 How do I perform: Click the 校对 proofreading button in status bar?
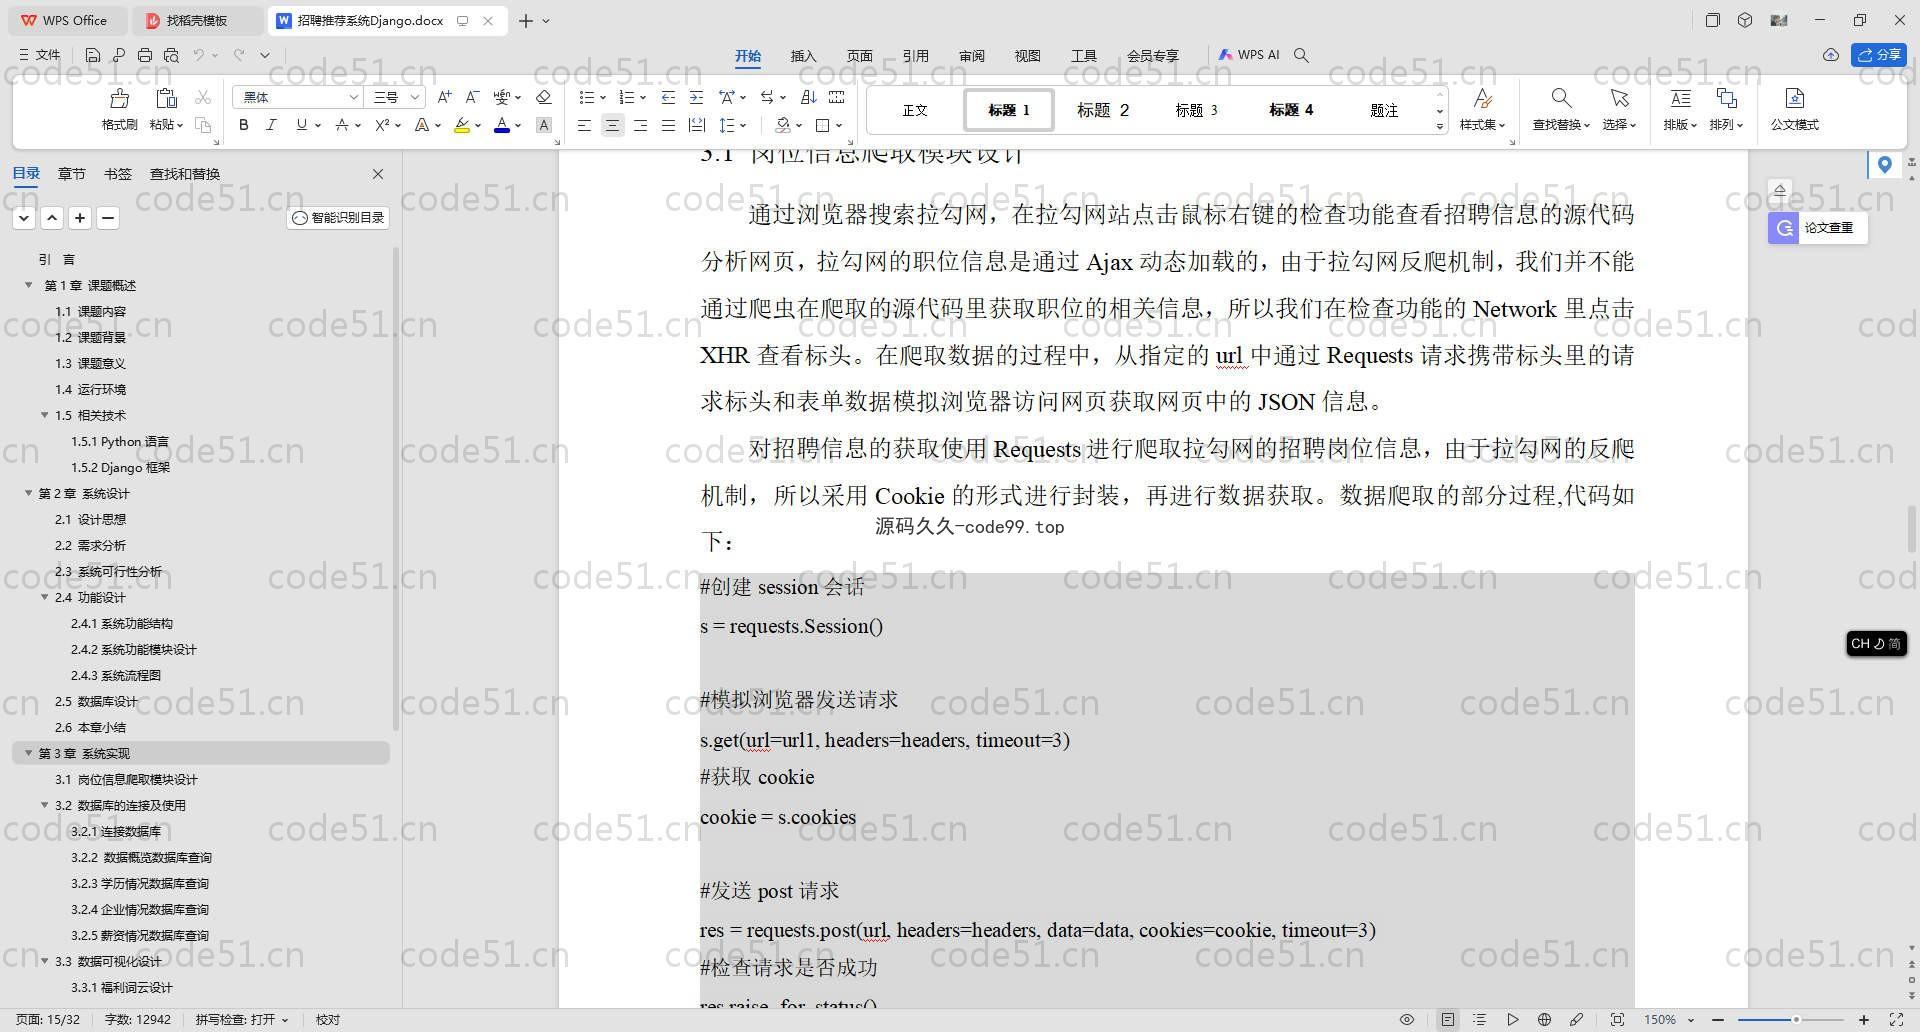click(328, 1020)
